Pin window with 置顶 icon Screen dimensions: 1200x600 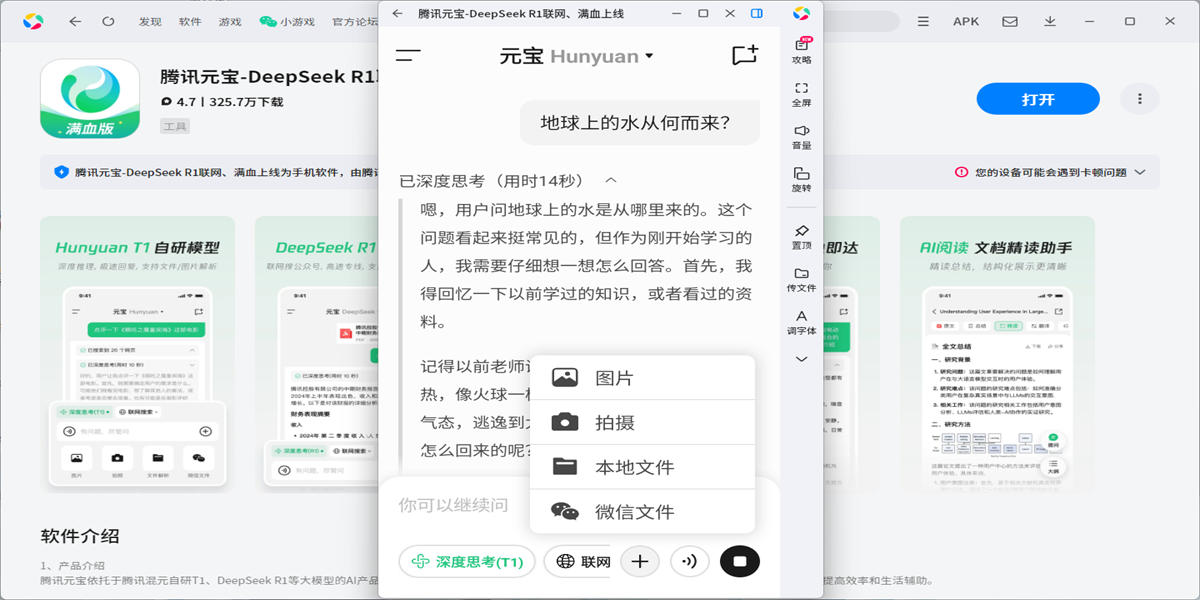(802, 237)
